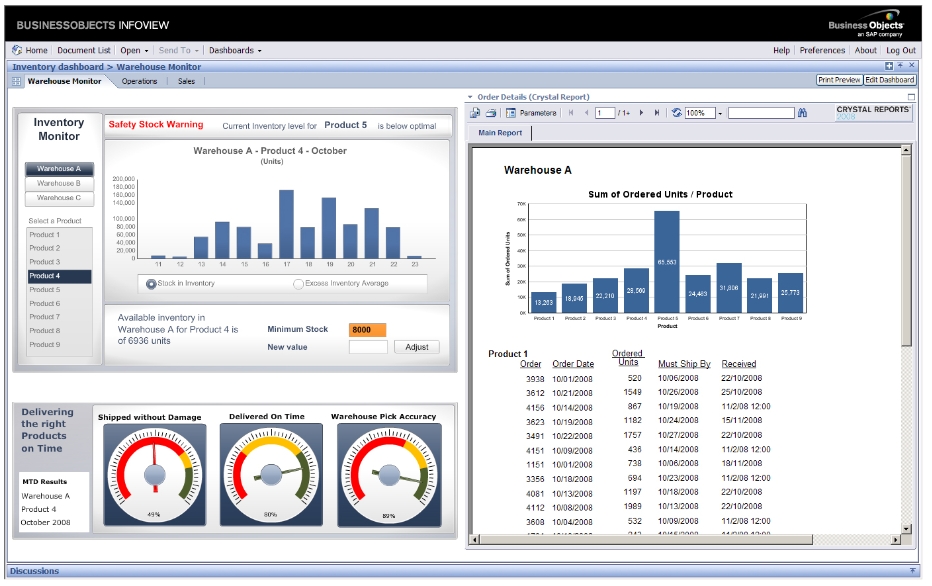Select the Main Report tab
Image resolution: width=932 pixels, height=586 pixels.
tap(500, 133)
